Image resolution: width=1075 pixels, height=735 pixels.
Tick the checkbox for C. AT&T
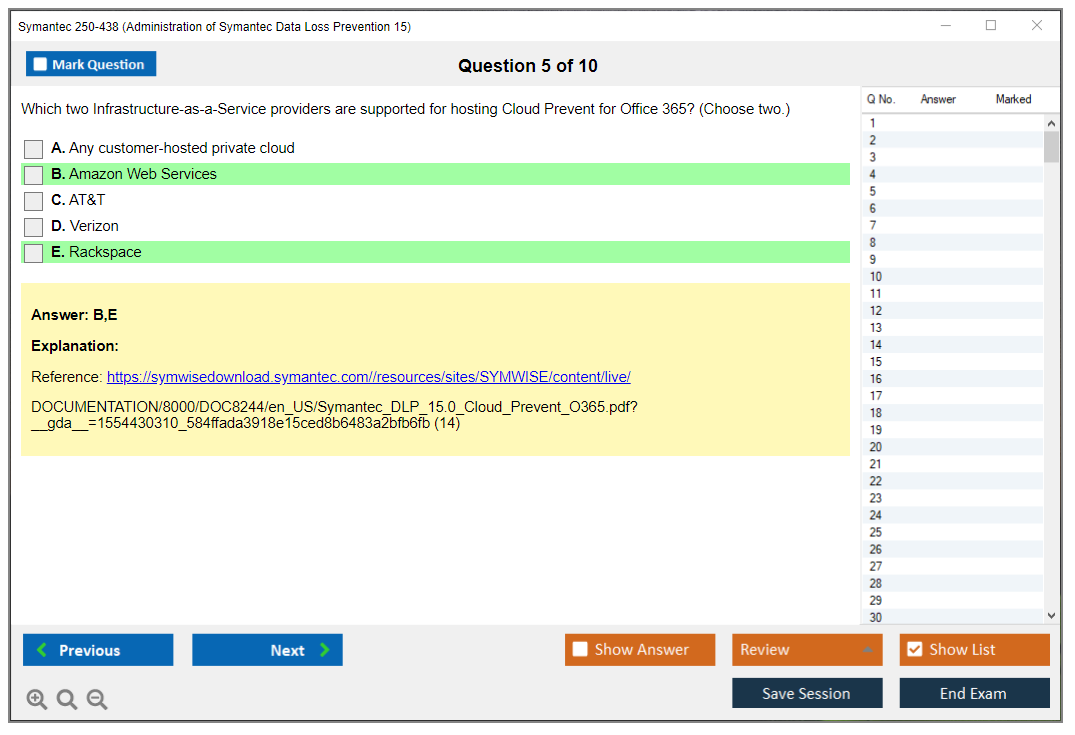pyautogui.click(x=34, y=201)
